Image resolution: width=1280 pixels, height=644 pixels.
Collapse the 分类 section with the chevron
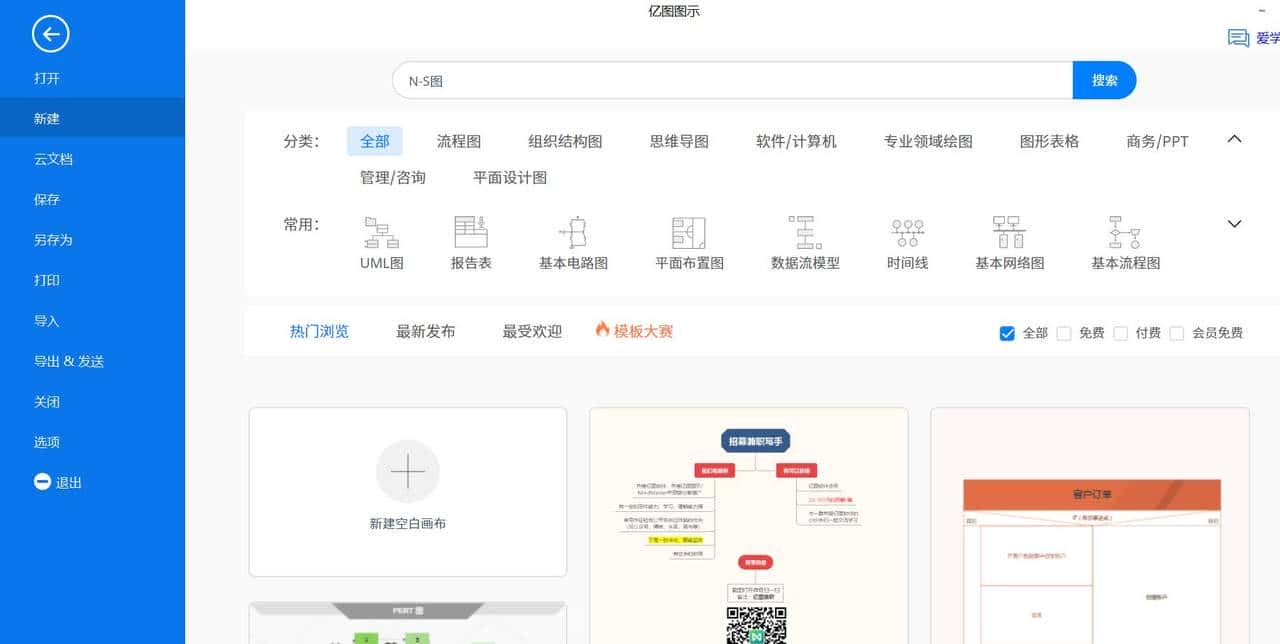coord(1233,140)
